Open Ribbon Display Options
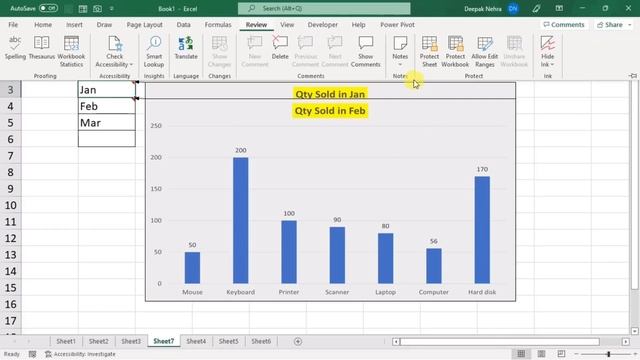This screenshot has width=640, height=360. pyautogui.click(x=559, y=8)
